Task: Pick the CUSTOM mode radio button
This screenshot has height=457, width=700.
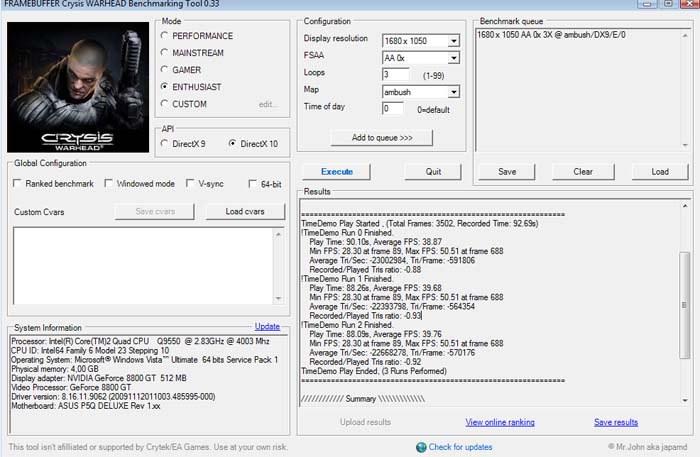Action: 164,104
